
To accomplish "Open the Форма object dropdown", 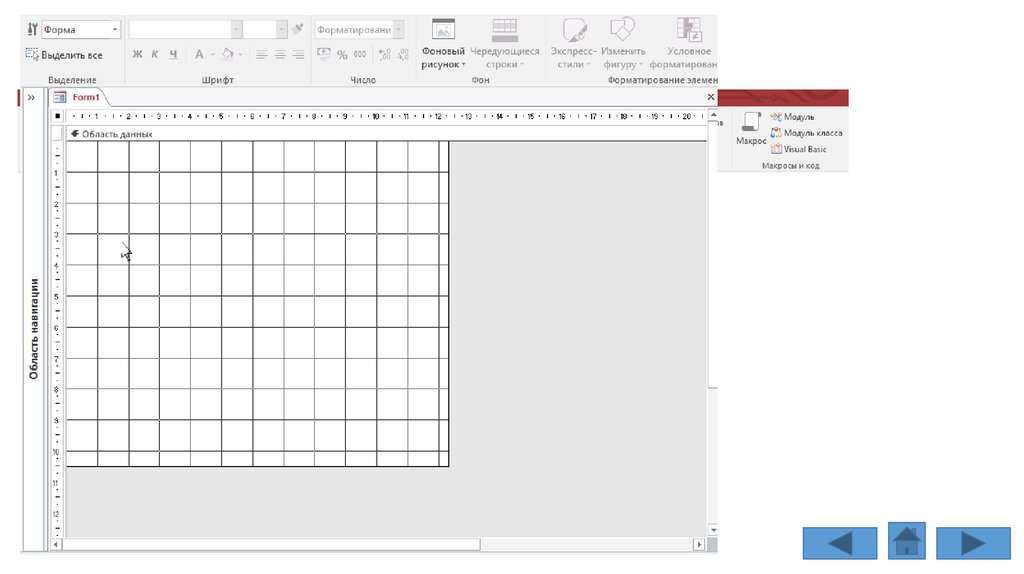I will 115,30.
